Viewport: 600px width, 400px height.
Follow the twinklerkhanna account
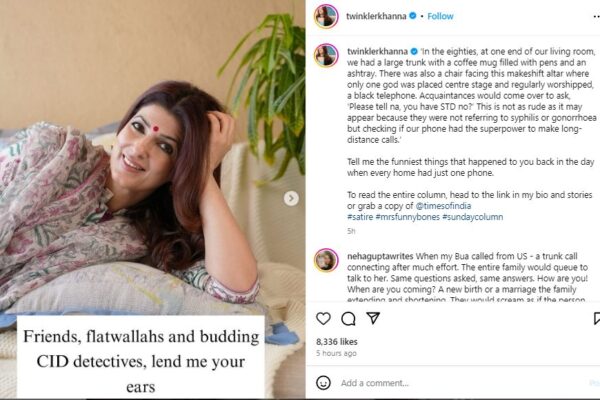coord(440,16)
